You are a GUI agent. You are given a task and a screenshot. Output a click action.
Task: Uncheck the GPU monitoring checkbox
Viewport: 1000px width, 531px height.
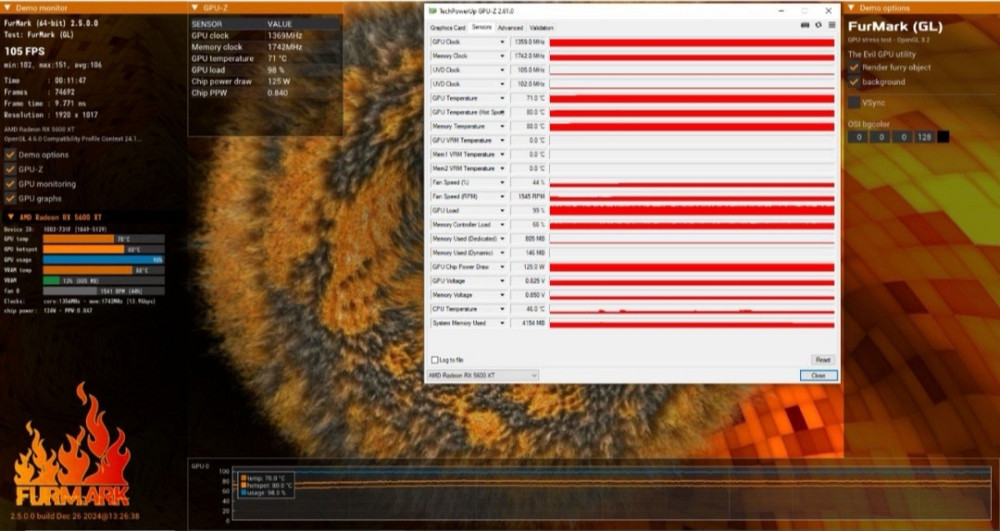point(10,184)
